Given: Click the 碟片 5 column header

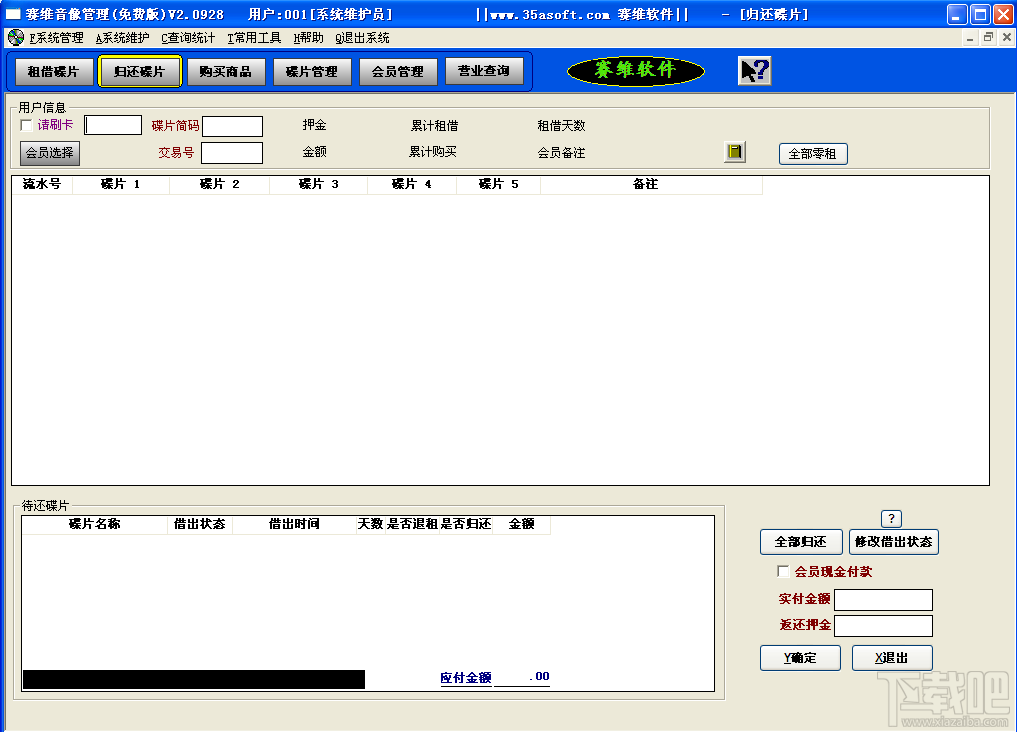Looking at the screenshot, I should 498,184.
